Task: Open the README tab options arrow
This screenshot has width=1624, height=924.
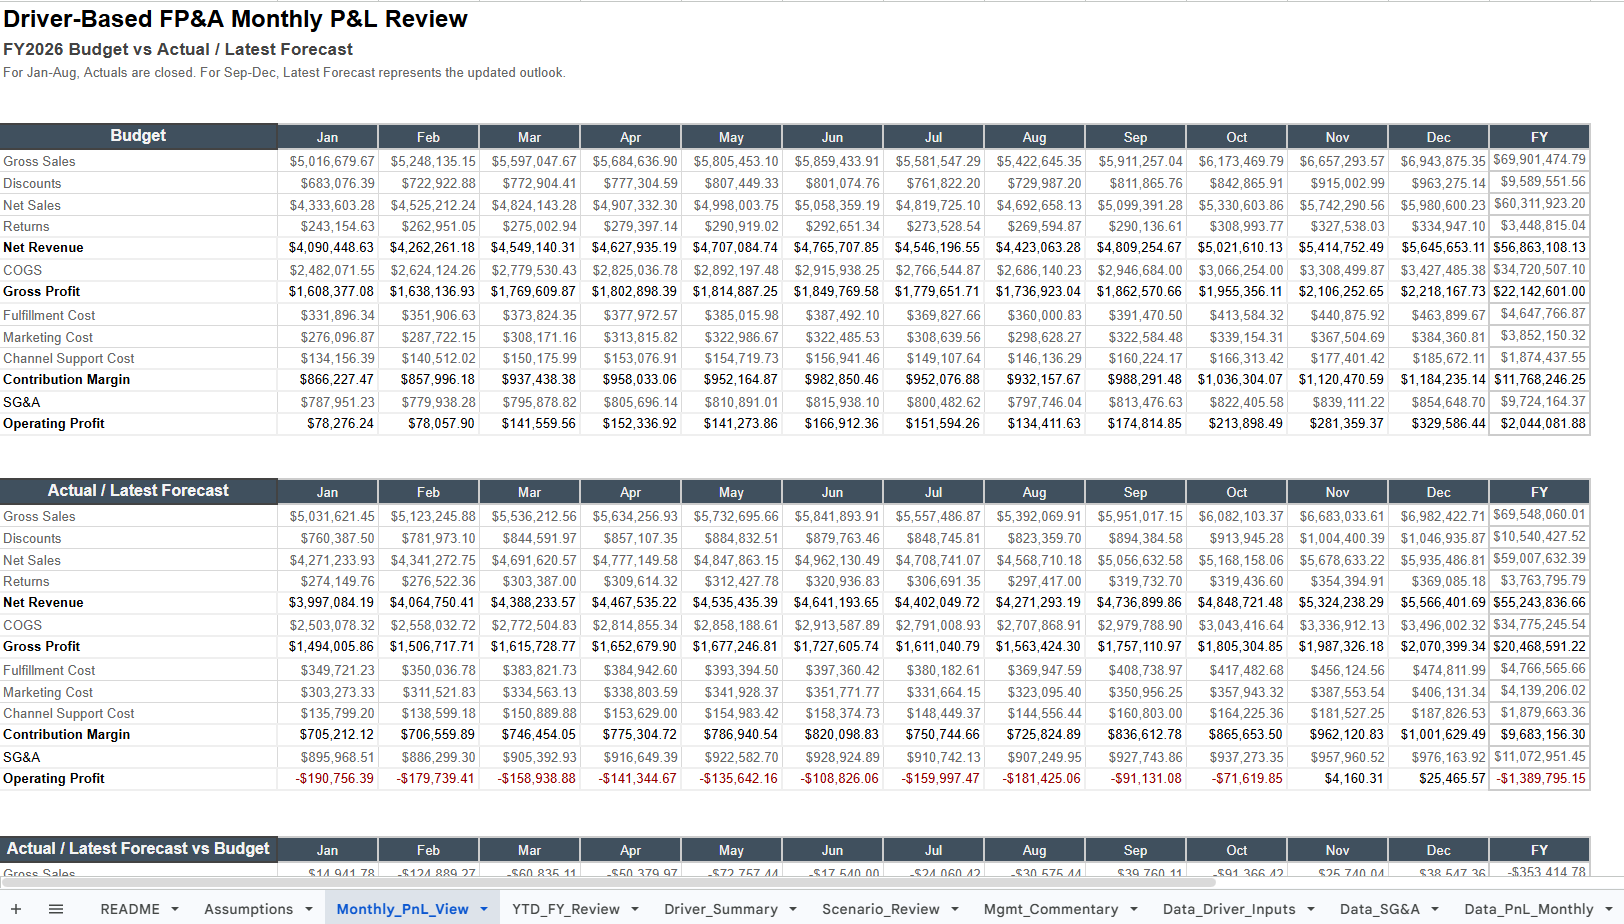Action: tap(176, 909)
